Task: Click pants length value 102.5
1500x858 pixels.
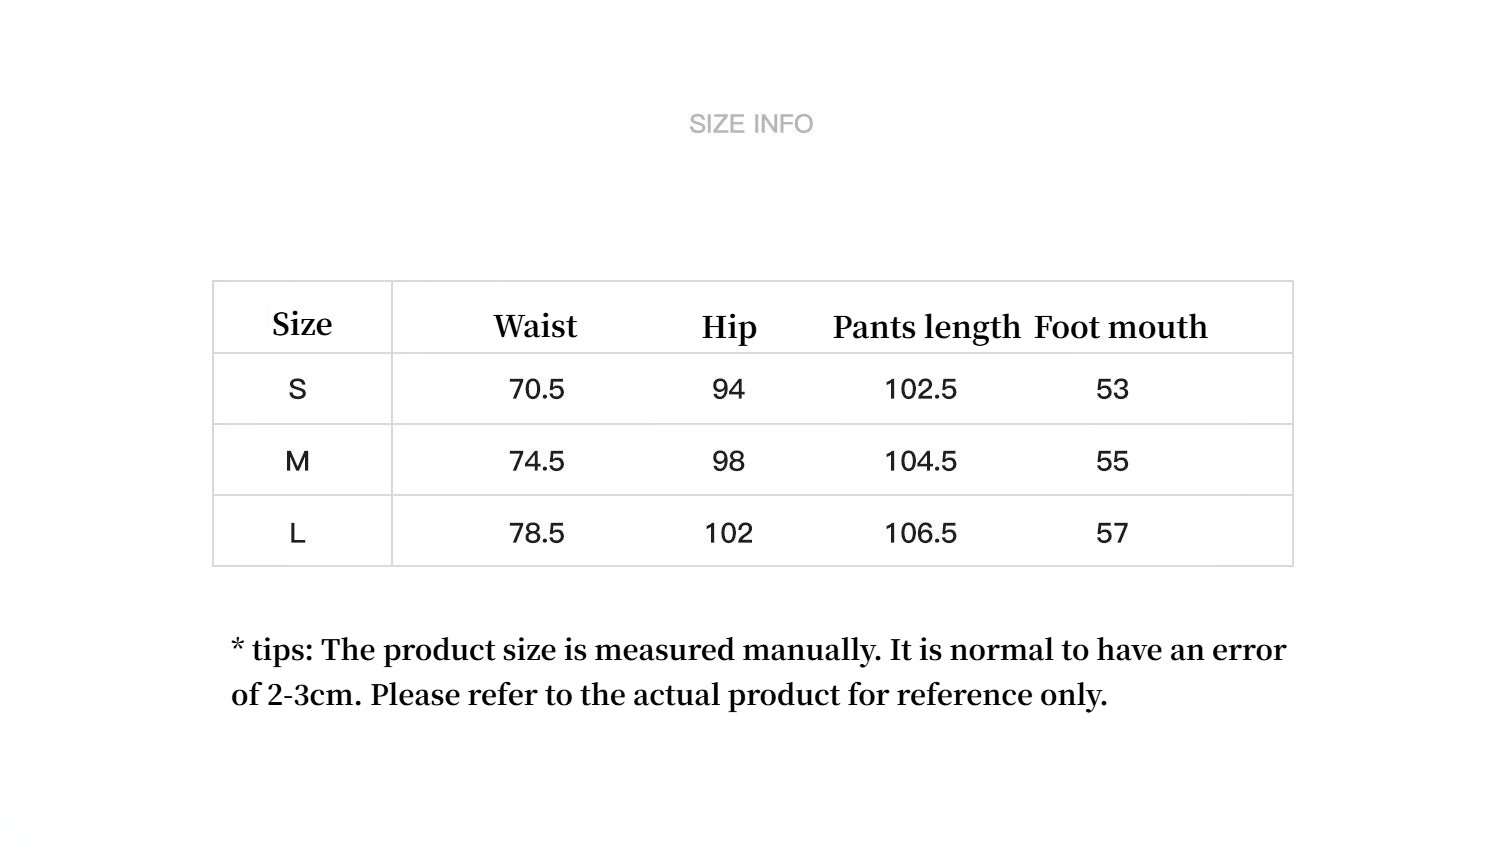Action: coord(920,389)
